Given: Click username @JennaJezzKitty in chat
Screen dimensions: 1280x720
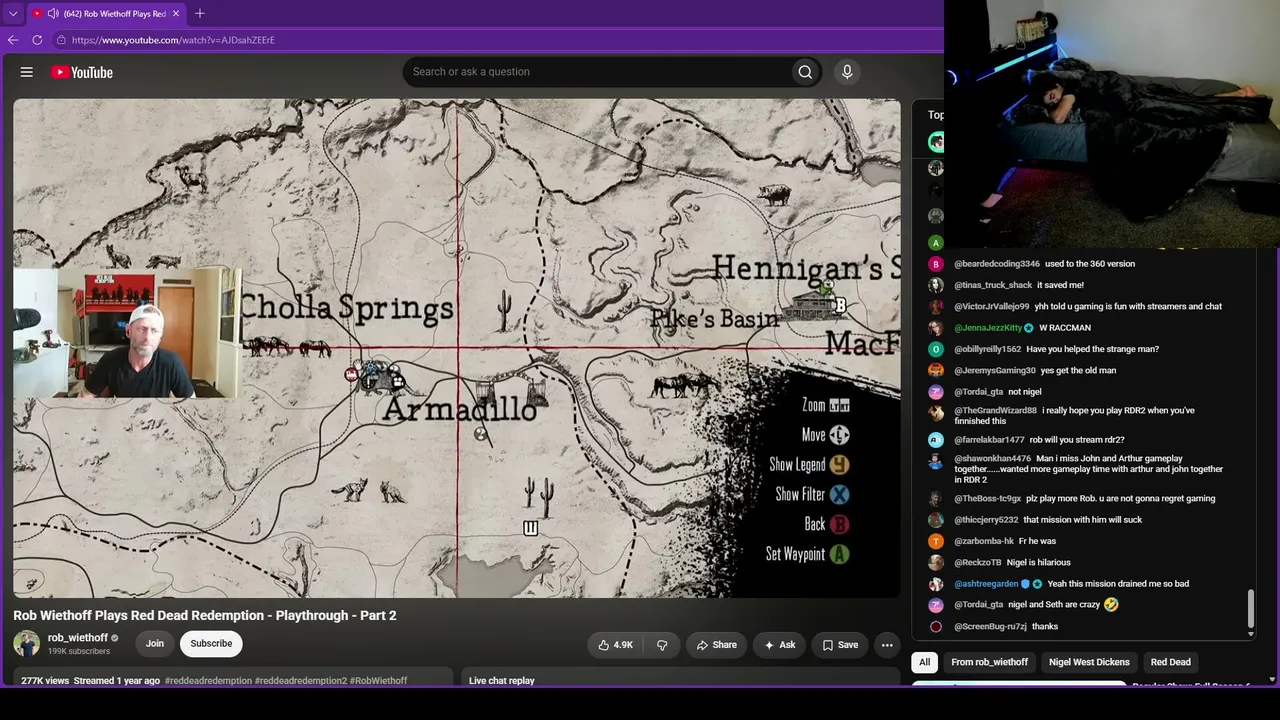Looking at the screenshot, I should coord(988,328).
